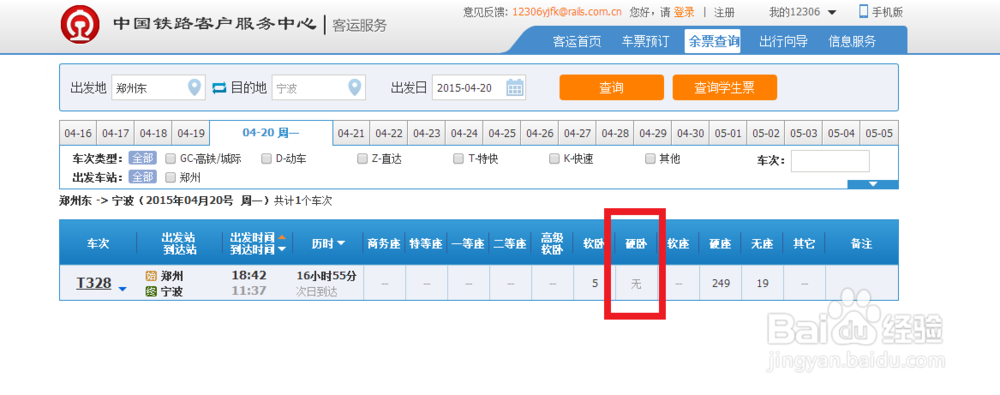Click the orange 查询 button
This screenshot has height=395, width=1000.
coord(612,87)
